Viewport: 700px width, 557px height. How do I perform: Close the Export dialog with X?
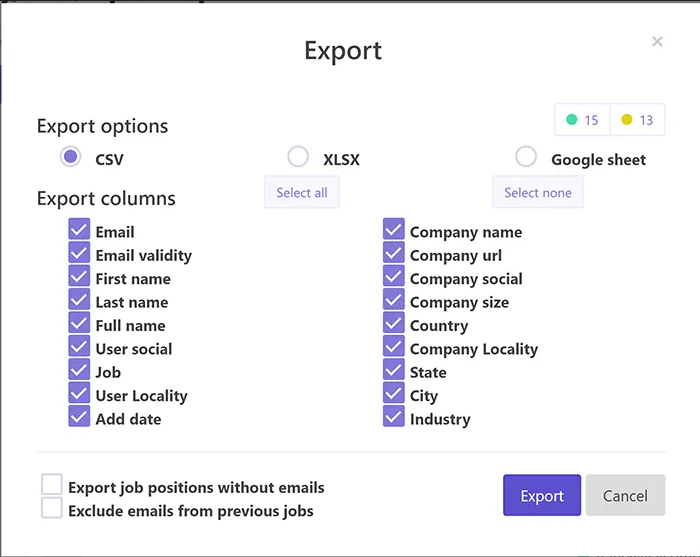coord(657,42)
